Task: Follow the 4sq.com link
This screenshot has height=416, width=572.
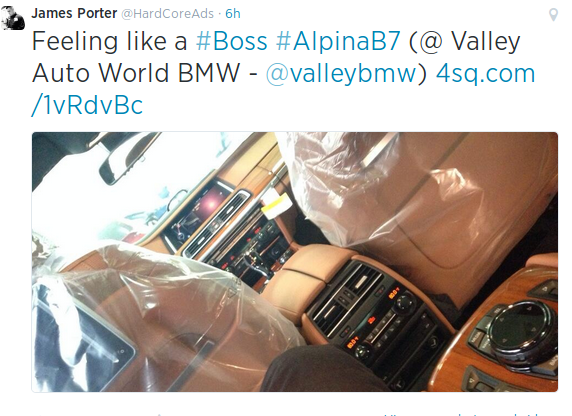Action: pos(486,73)
